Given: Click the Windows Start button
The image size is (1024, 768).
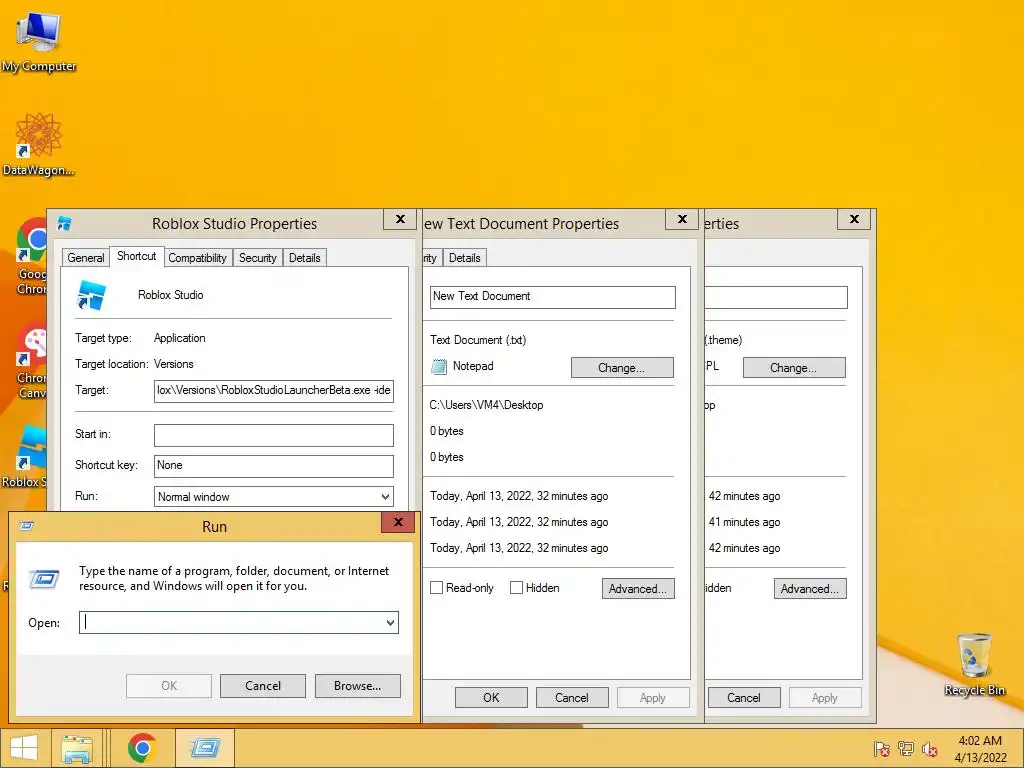Looking at the screenshot, I should [x=24, y=748].
